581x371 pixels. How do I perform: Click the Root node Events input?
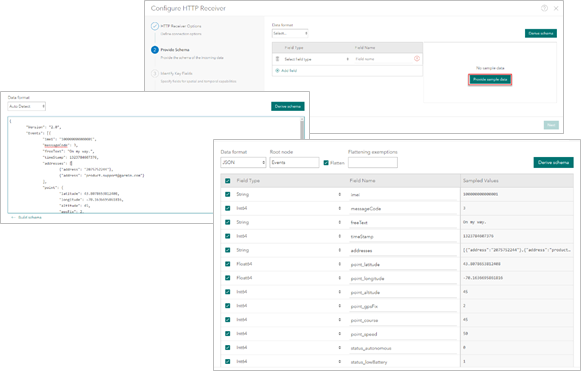pos(294,162)
